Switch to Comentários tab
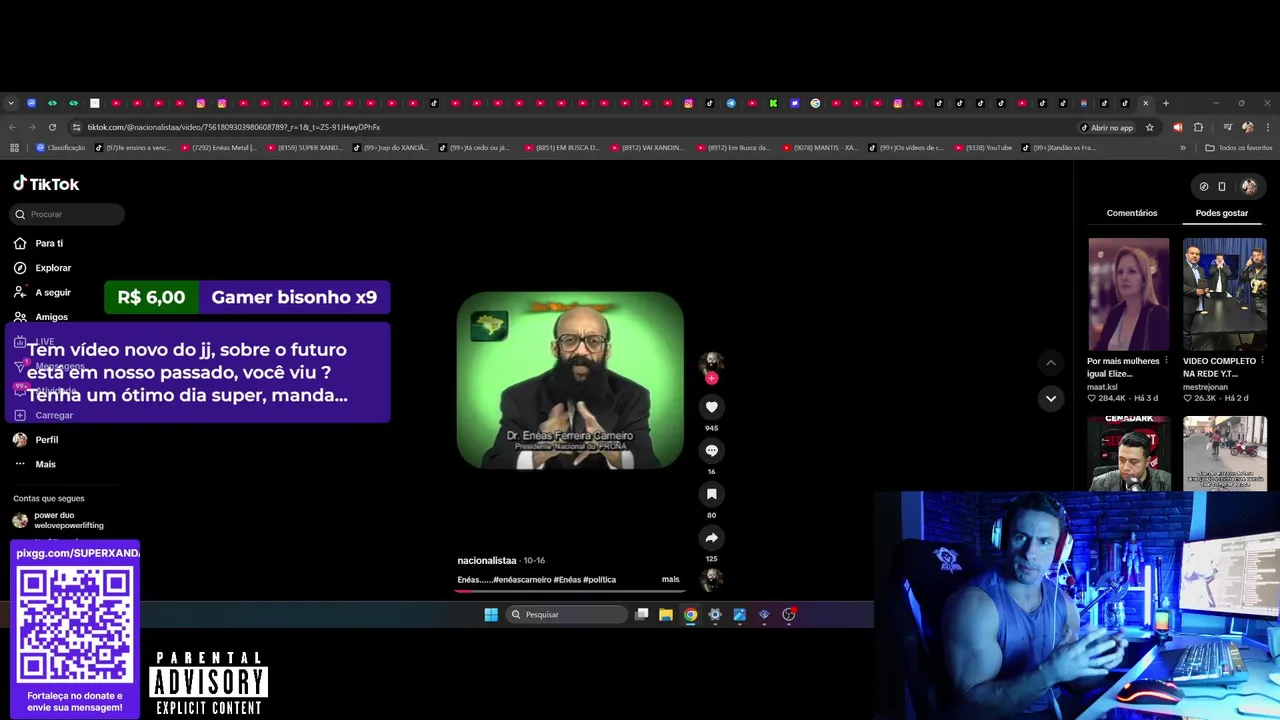The width and height of the screenshot is (1280, 720). coord(1131,213)
